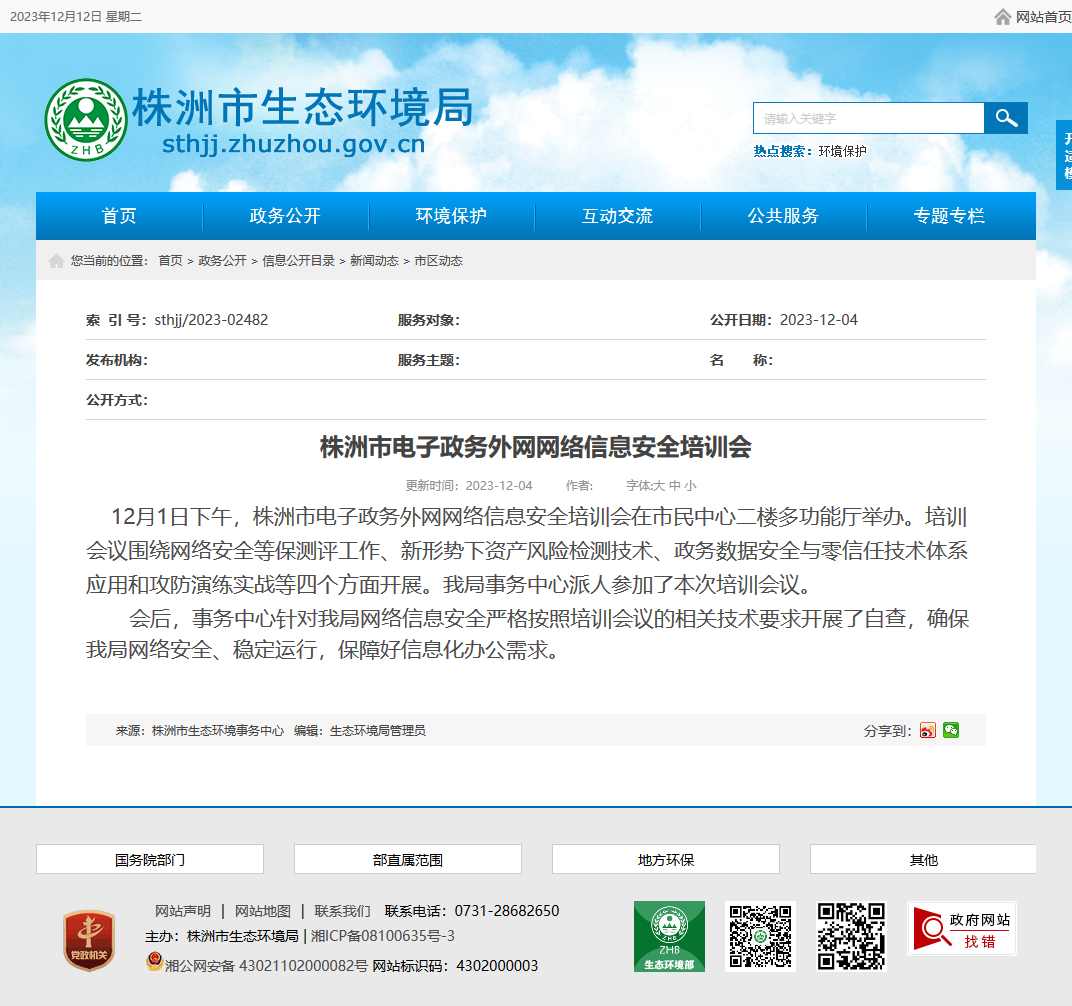Click the 党政机关 badge icon
Viewport: 1072px width, 1006px height.
89,940
